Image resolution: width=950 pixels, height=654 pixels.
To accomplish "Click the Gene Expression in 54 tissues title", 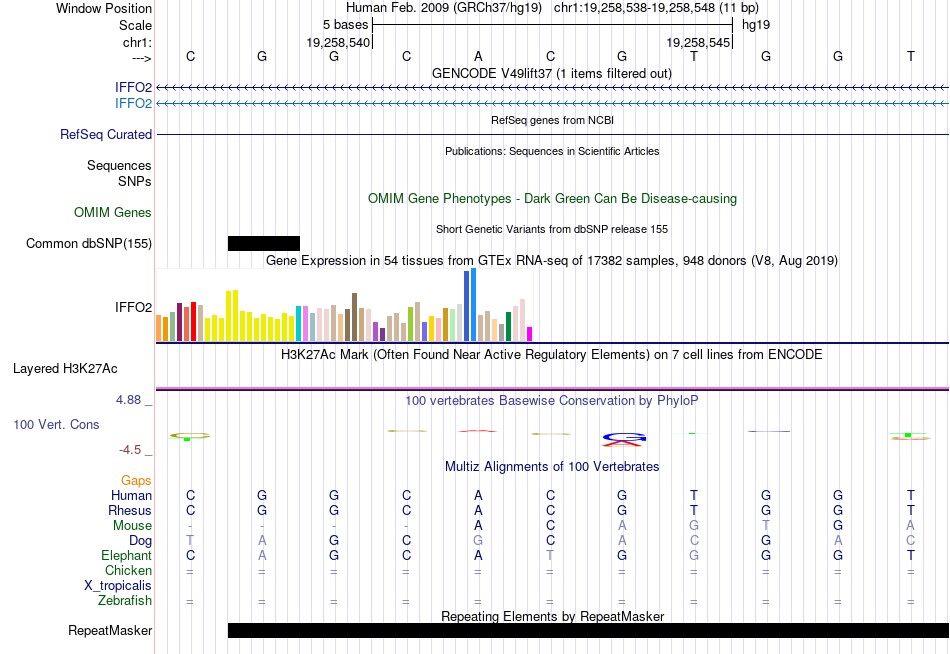I will click(x=552, y=261).
